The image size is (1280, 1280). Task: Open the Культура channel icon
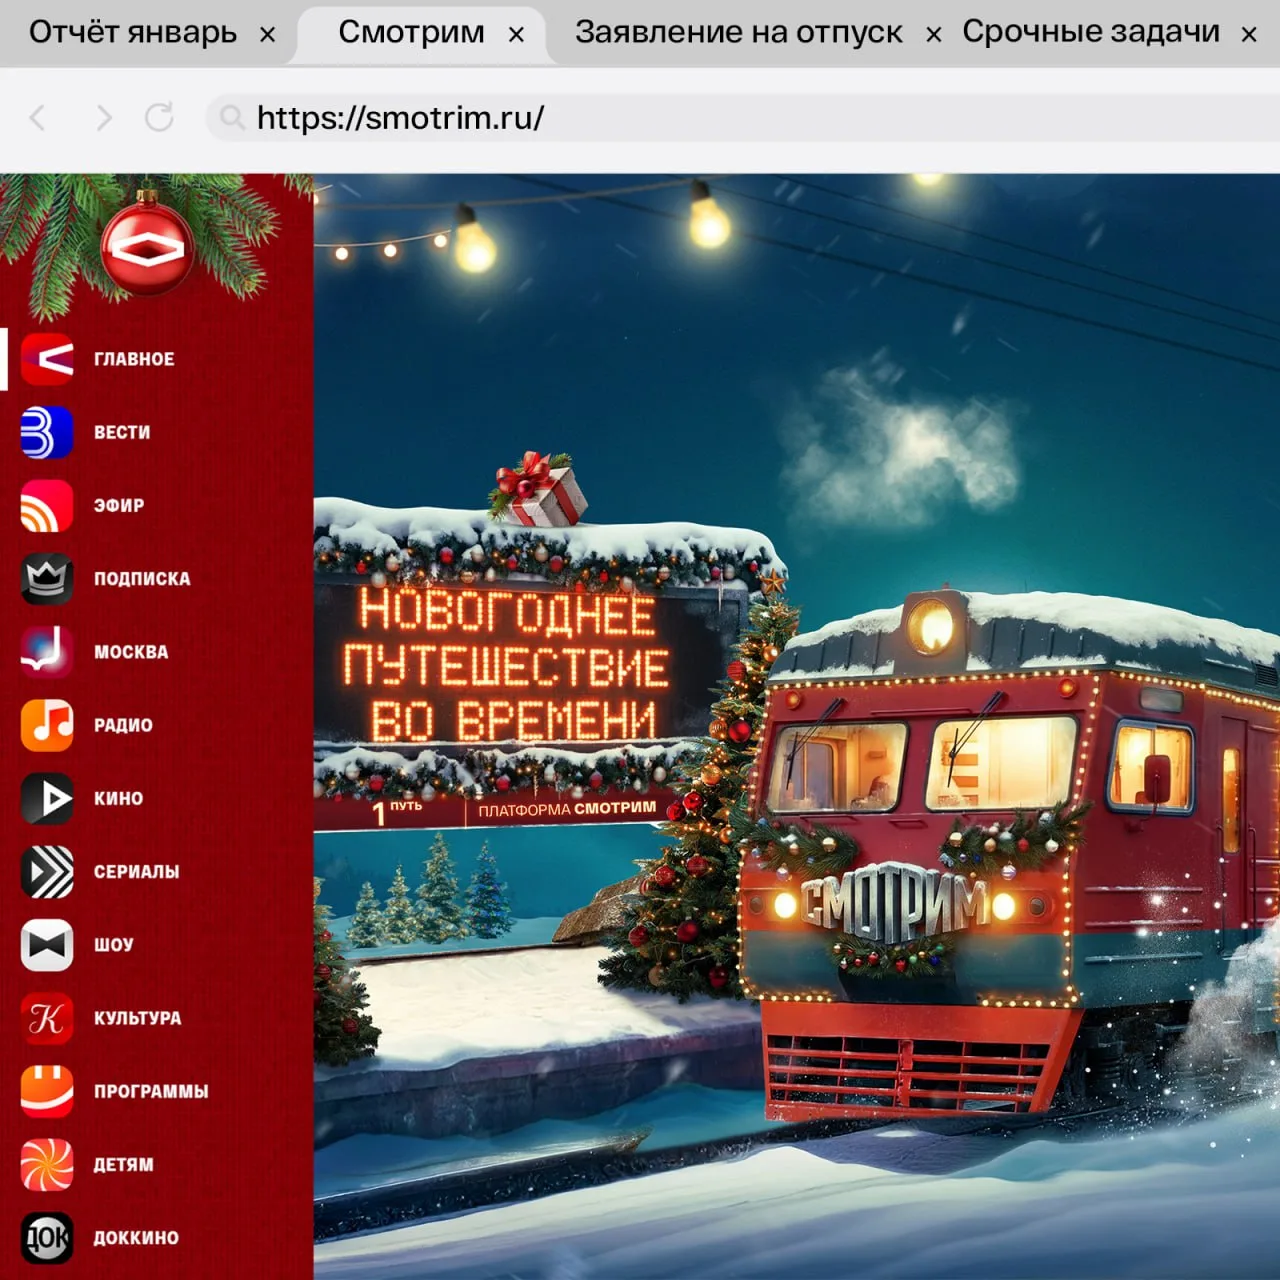[47, 1018]
